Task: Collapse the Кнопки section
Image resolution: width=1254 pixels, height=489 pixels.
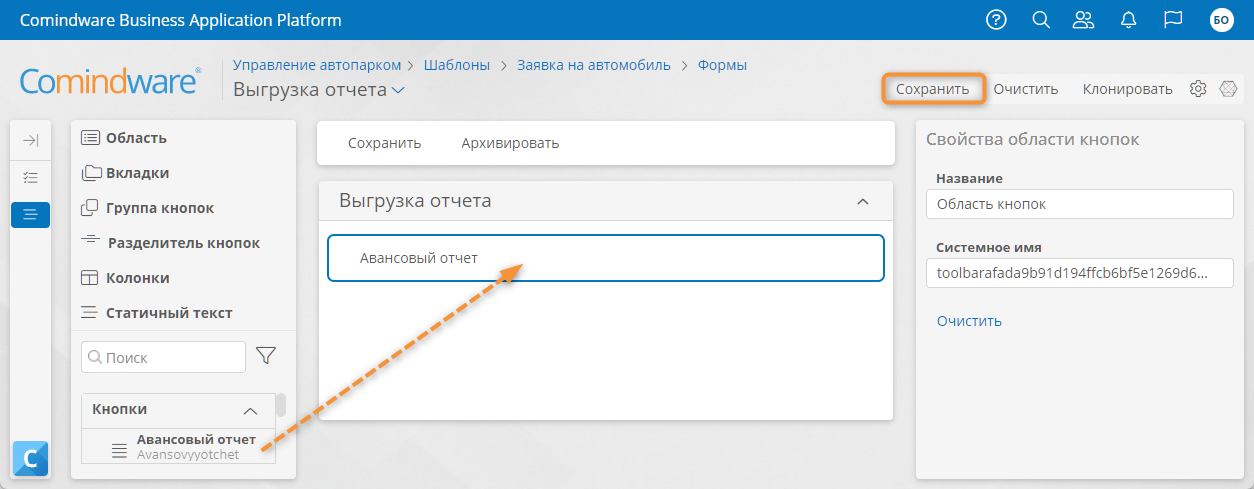Action: click(x=251, y=410)
